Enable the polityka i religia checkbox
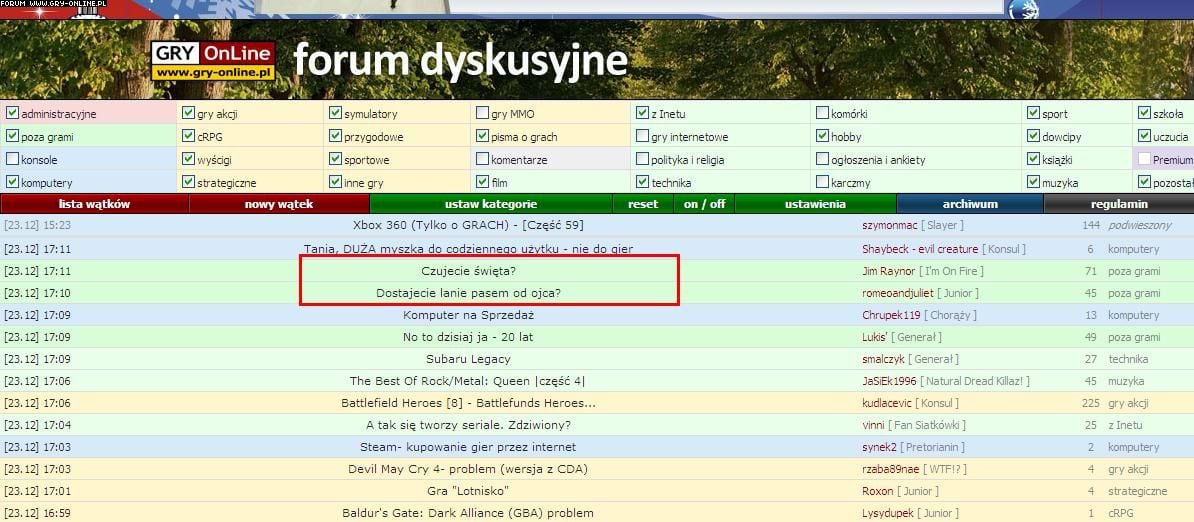 [x=643, y=160]
